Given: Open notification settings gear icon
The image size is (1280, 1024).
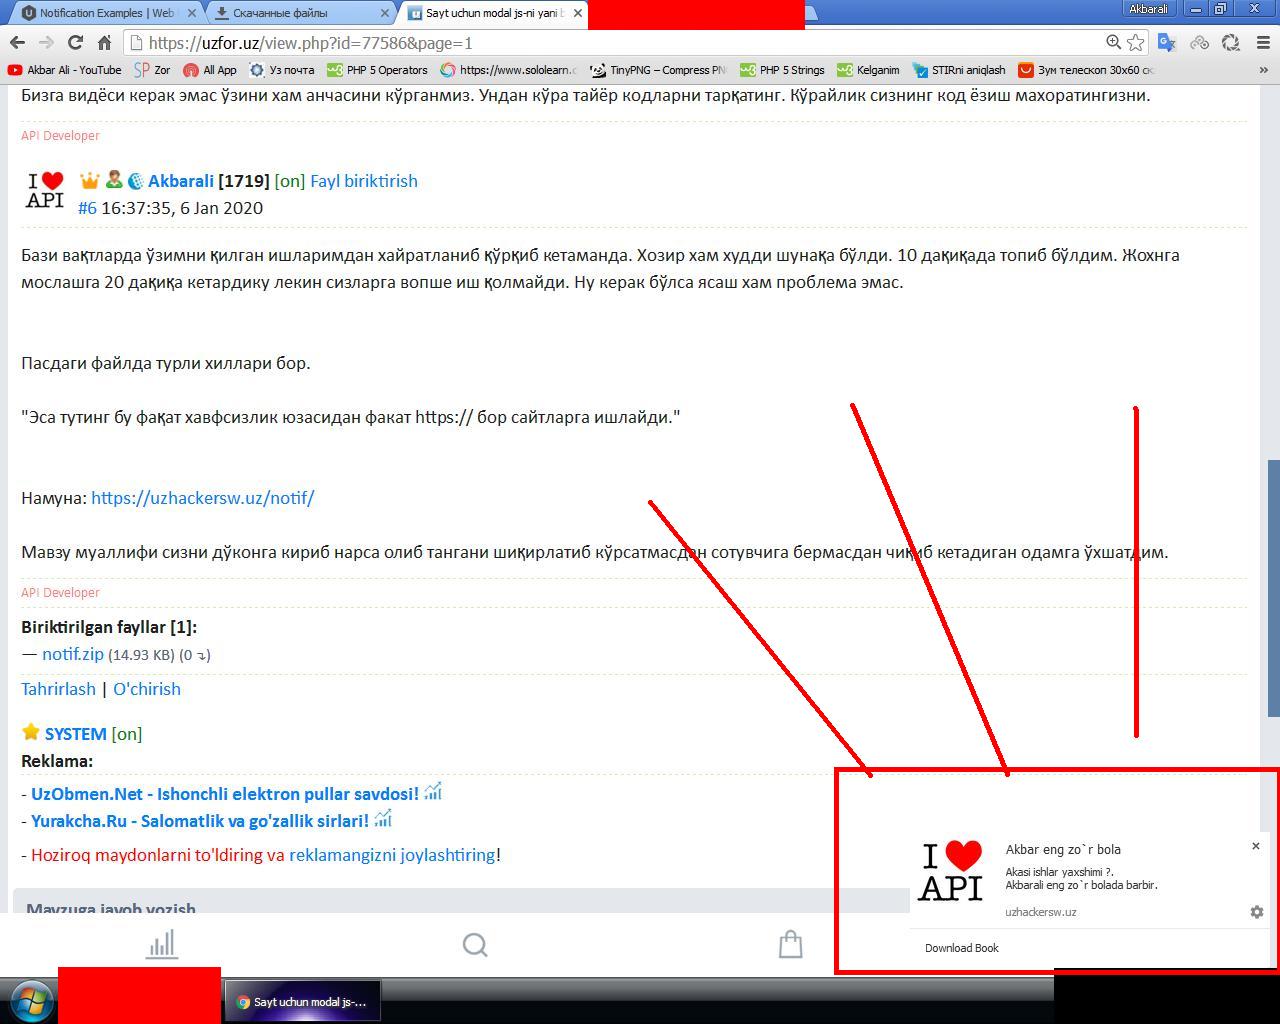Looking at the screenshot, I should [1257, 912].
